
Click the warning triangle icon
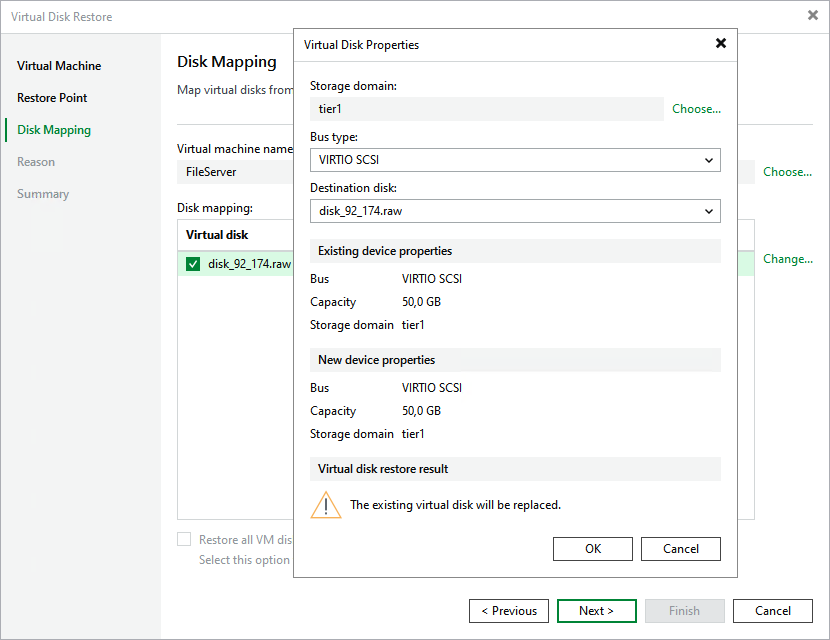click(326, 505)
